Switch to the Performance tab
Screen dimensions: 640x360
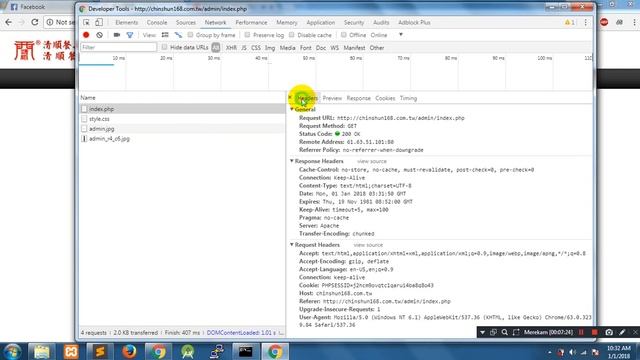pos(251,22)
